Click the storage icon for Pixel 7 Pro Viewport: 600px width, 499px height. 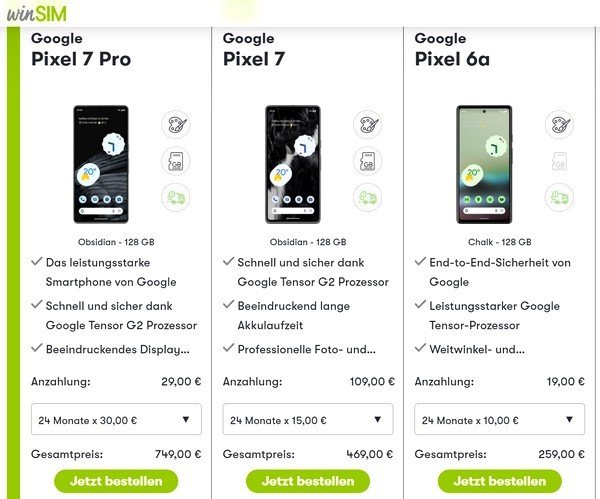176,161
